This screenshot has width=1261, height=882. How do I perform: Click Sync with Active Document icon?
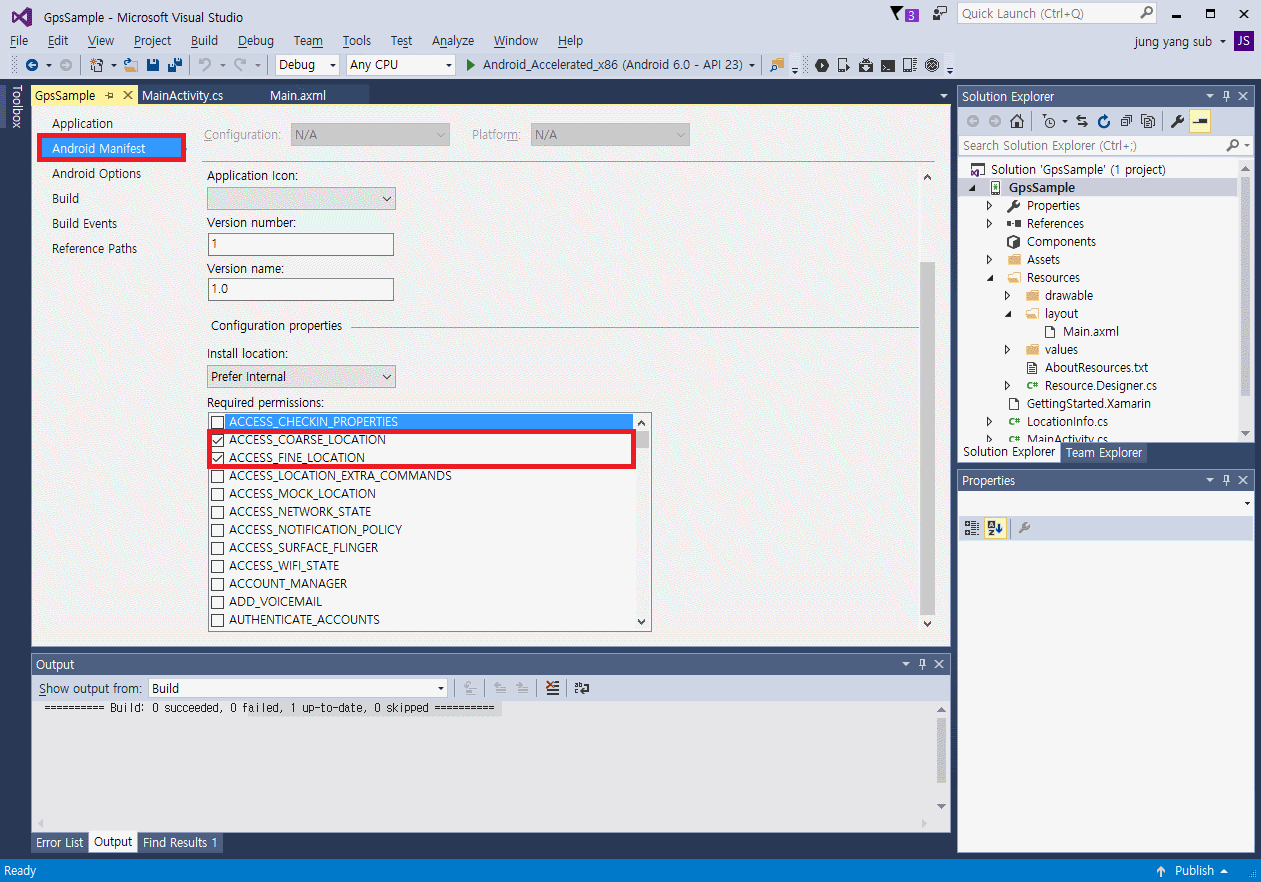tap(1082, 121)
